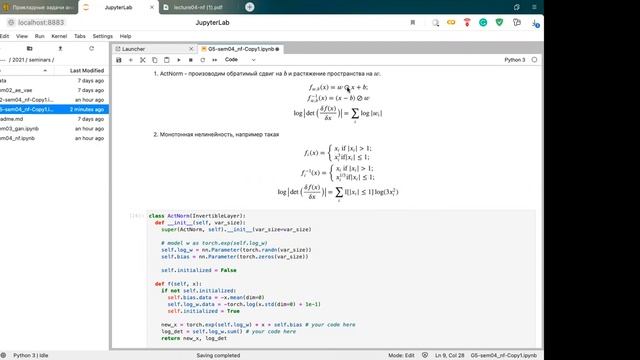Screen dimensions: 640x360
Task: Click the green shield extension icon
Action: 499,22
